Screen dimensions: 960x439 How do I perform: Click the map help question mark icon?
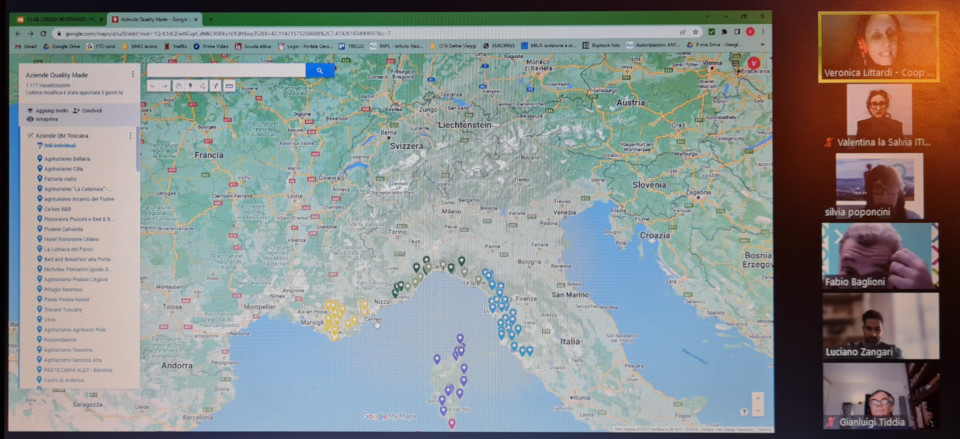click(x=744, y=412)
